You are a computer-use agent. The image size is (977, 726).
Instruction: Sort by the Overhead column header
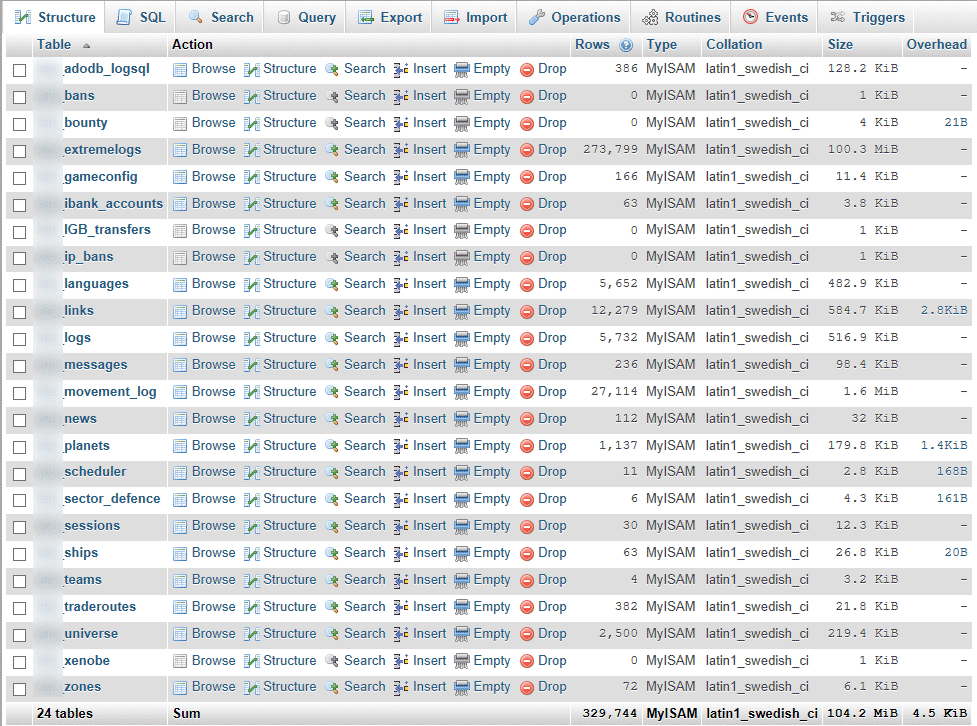point(936,44)
